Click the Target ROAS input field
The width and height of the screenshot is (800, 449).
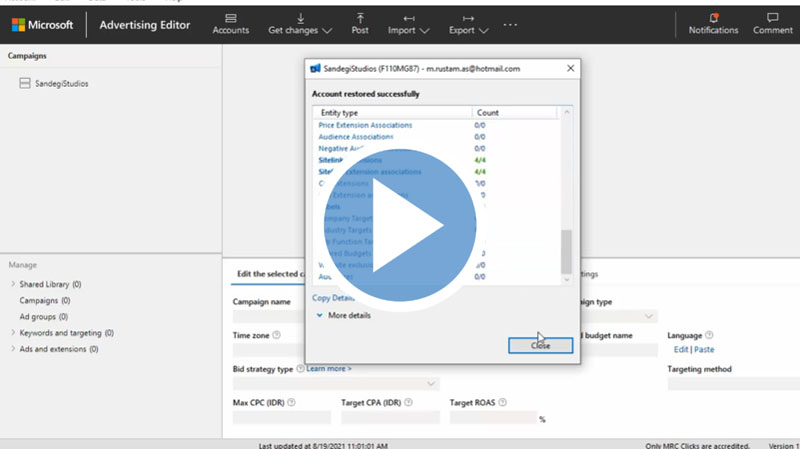[493, 418]
